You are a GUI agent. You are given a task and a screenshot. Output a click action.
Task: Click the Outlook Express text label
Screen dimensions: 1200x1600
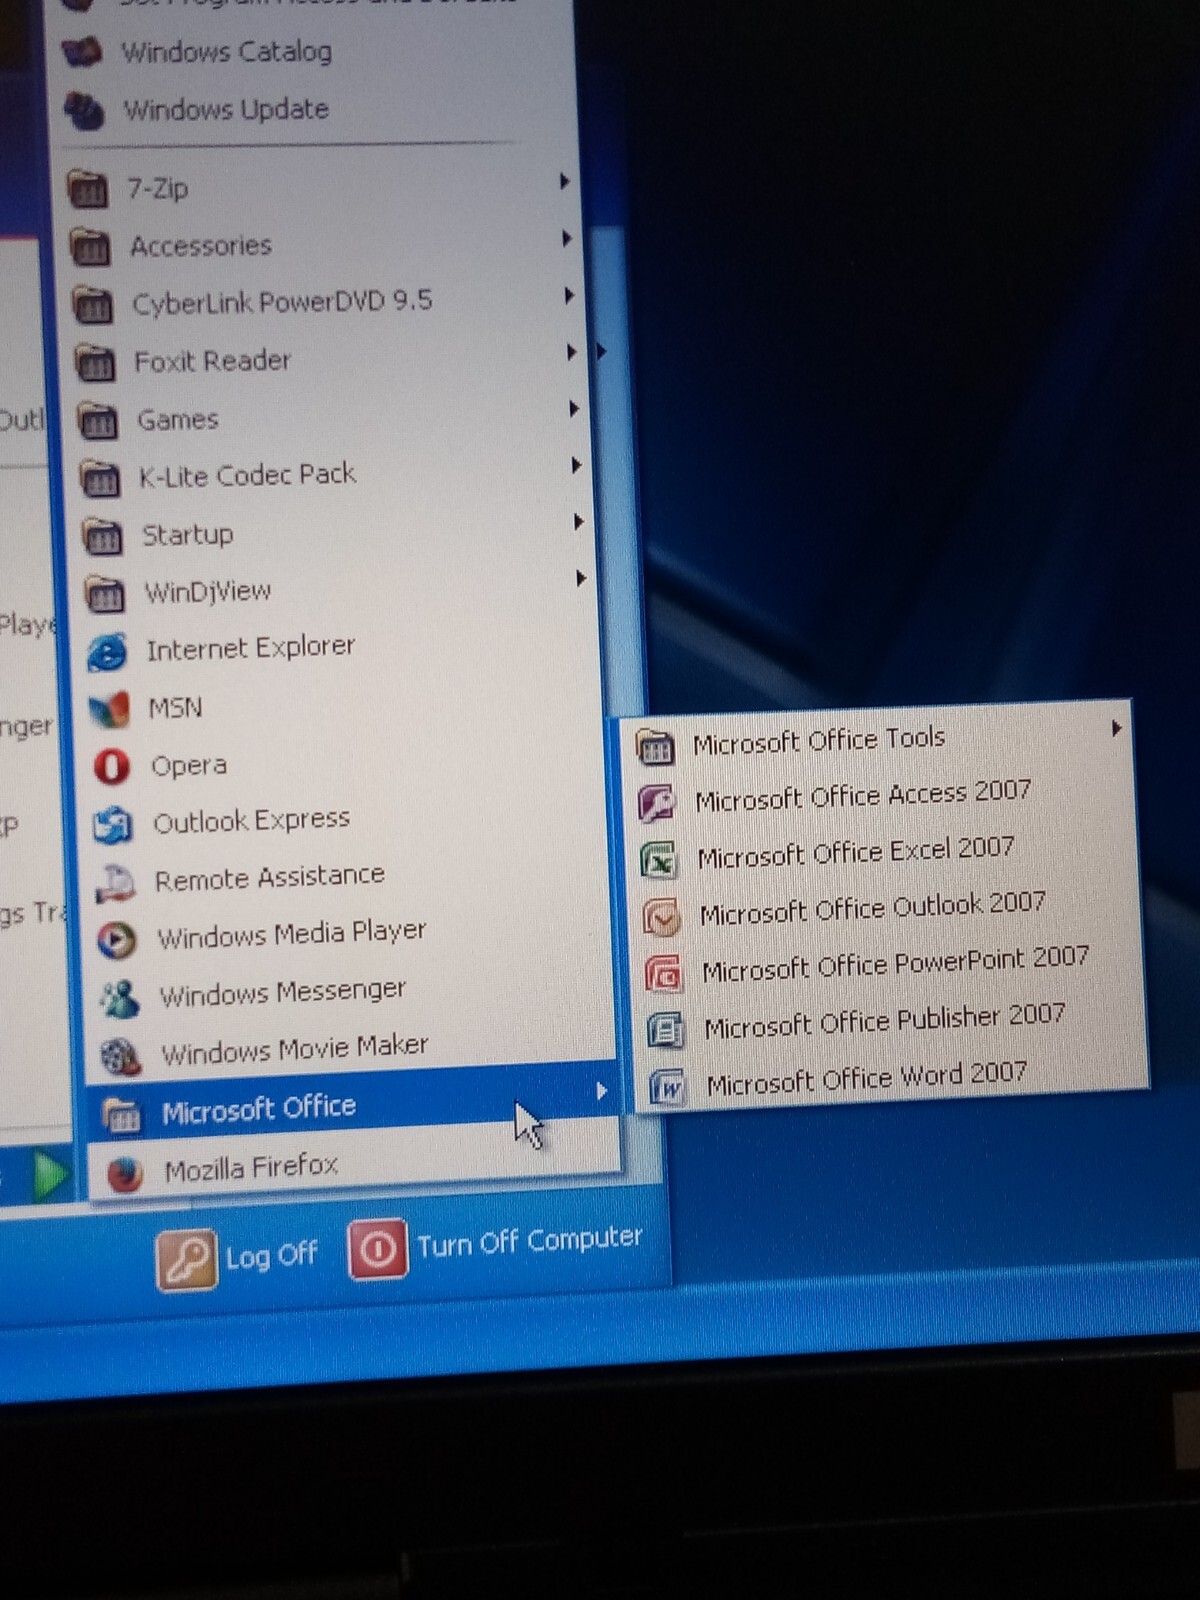[x=251, y=821]
